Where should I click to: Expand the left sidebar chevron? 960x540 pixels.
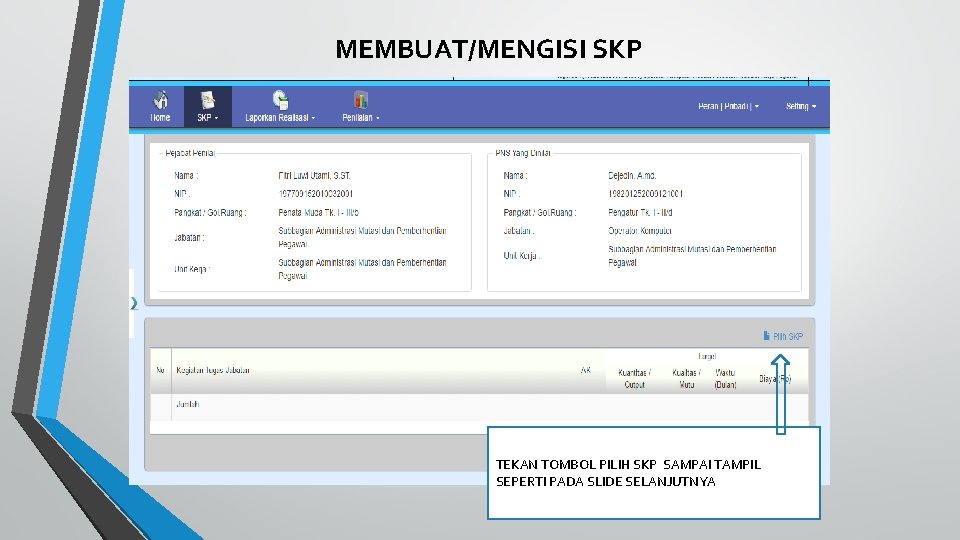tap(134, 303)
